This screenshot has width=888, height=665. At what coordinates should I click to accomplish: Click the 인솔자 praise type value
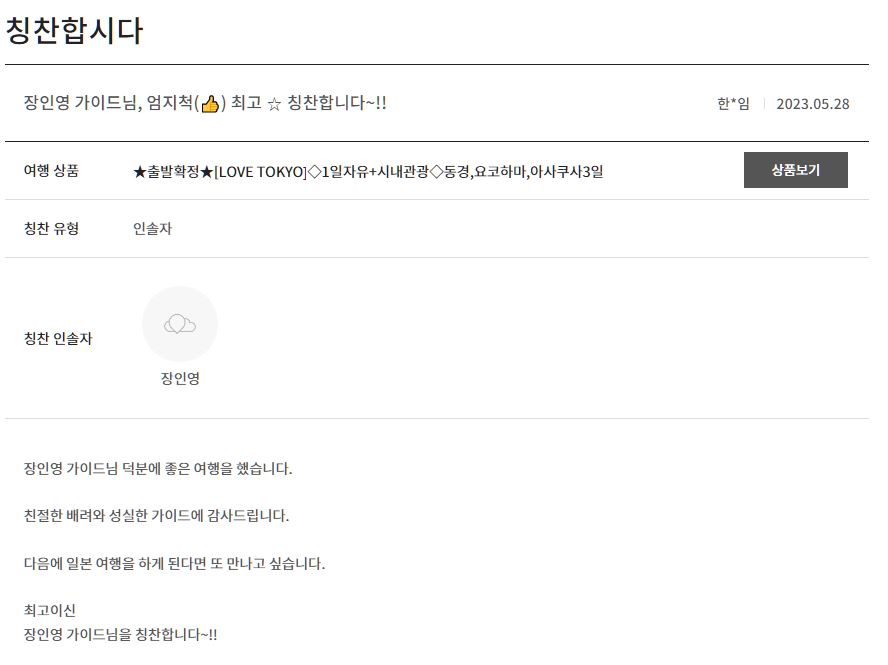[x=152, y=228]
